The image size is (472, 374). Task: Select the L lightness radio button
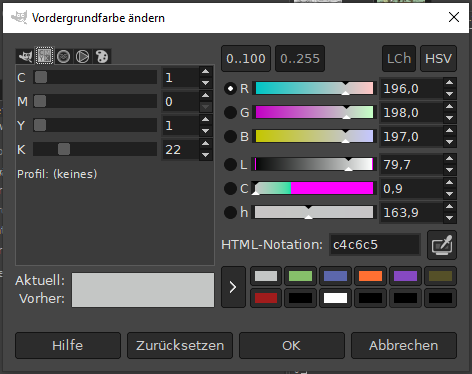coord(230,165)
